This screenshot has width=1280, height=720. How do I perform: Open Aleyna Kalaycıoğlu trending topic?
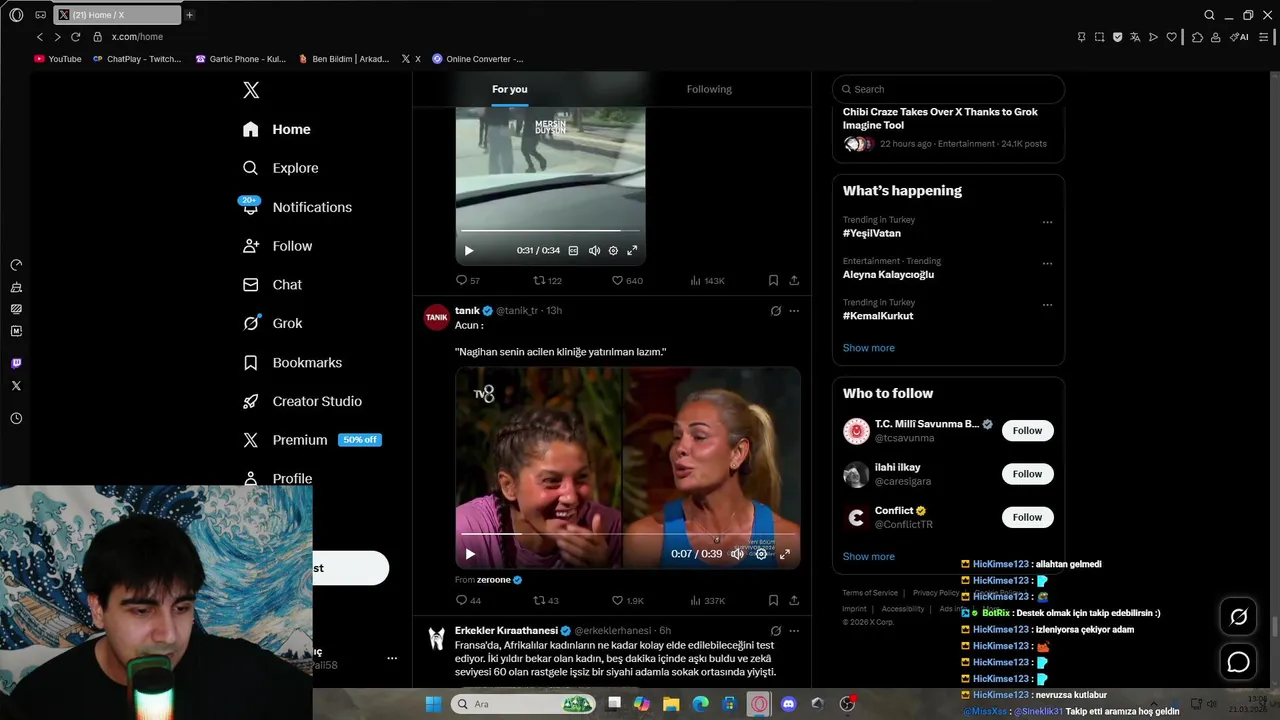click(888, 274)
